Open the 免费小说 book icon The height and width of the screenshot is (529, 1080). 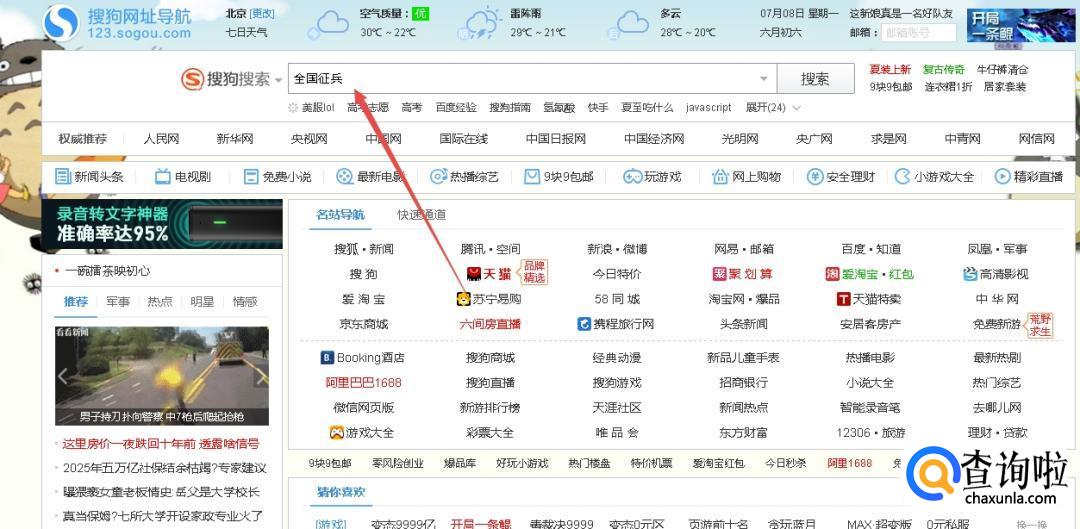(x=251, y=176)
